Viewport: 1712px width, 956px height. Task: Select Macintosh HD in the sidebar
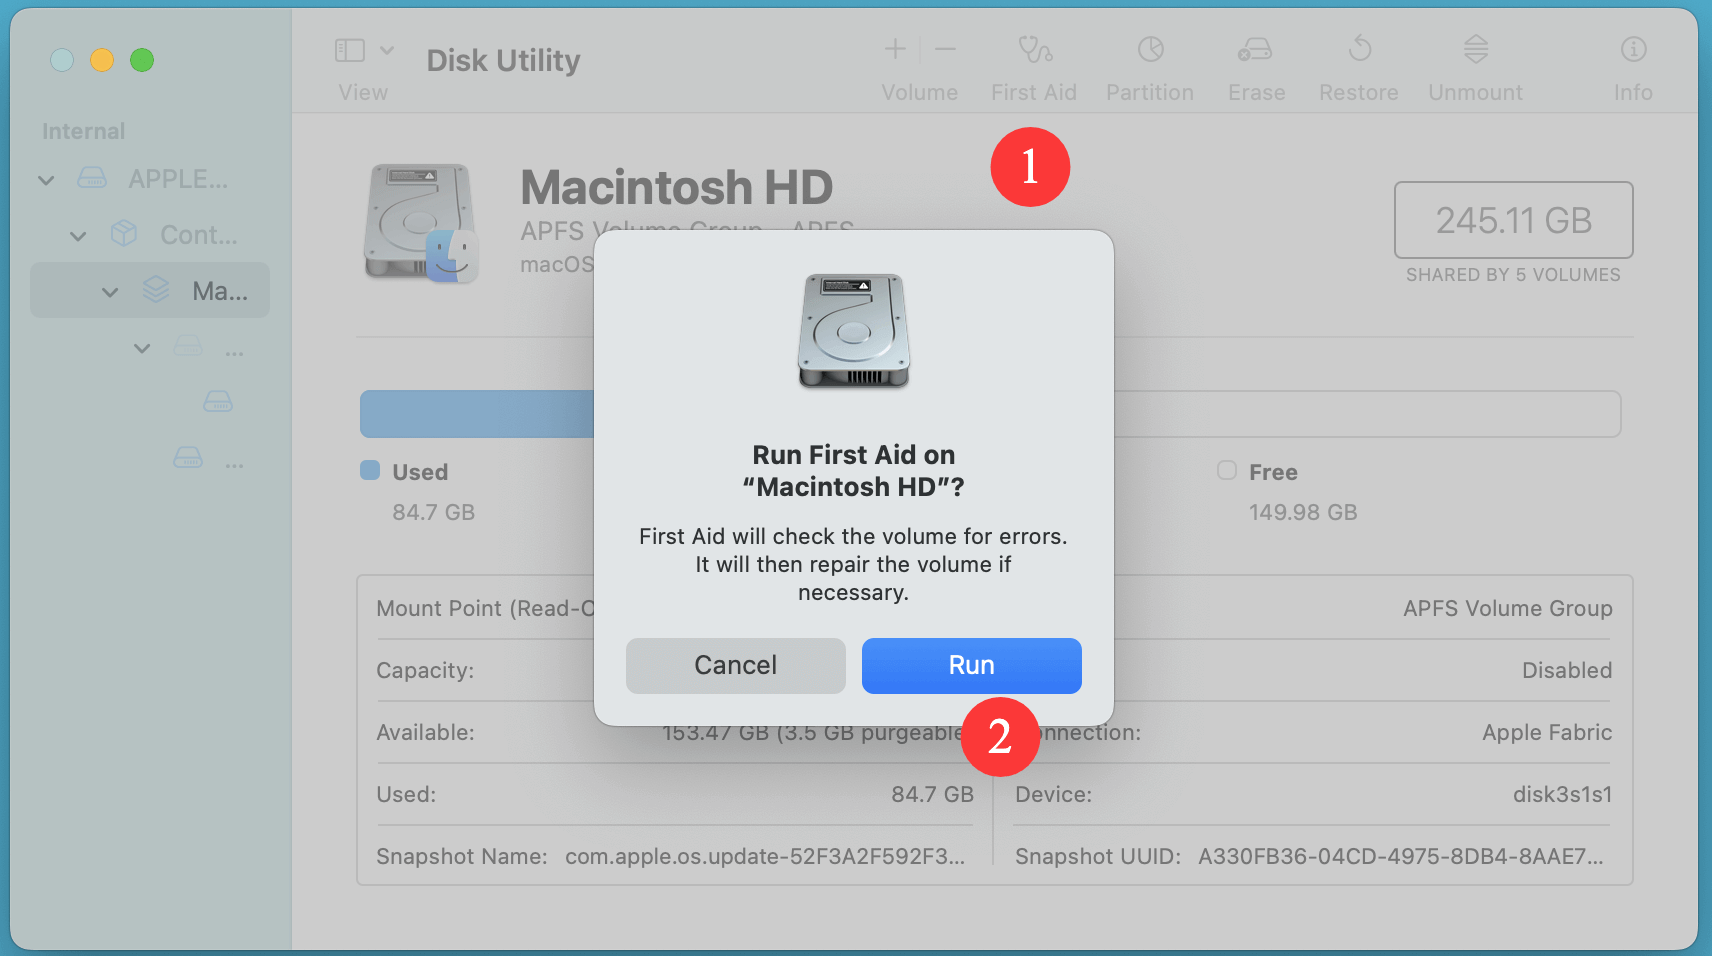tap(208, 291)
